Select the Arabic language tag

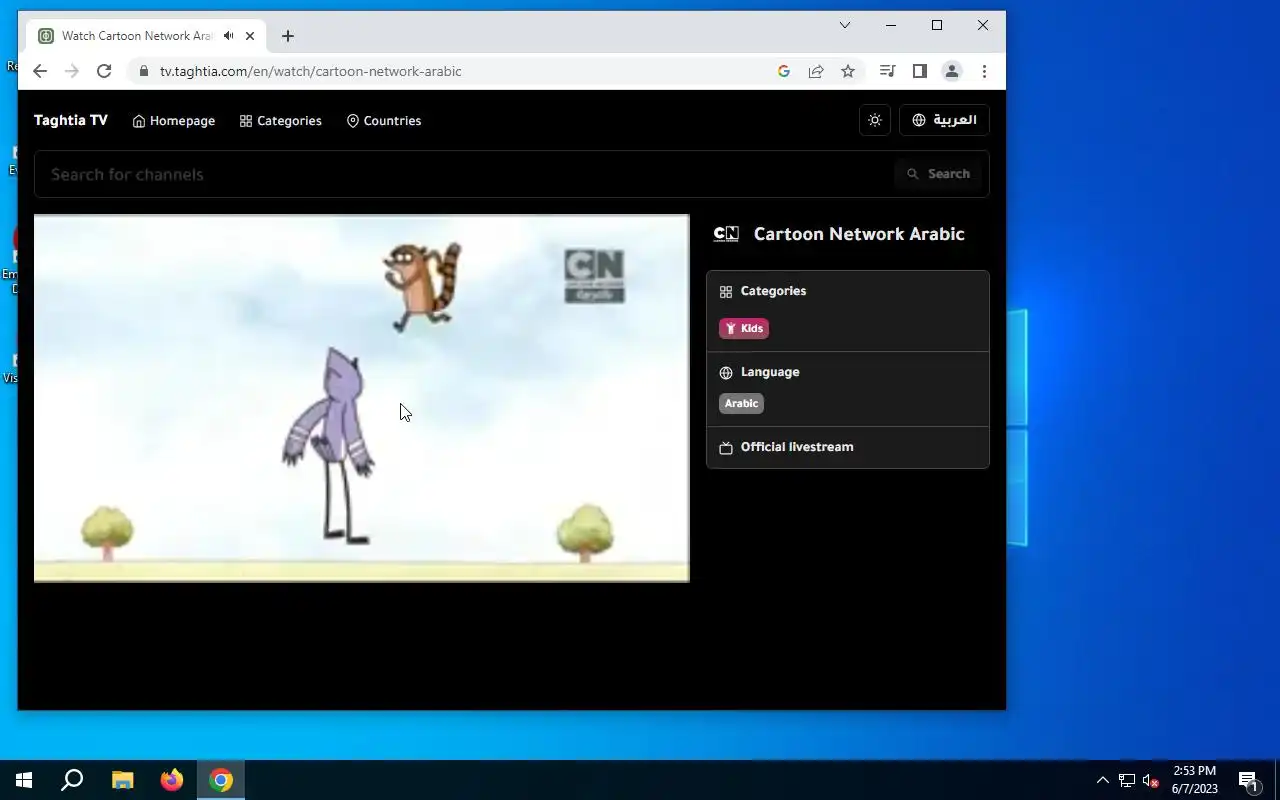(x=741, y=403)
